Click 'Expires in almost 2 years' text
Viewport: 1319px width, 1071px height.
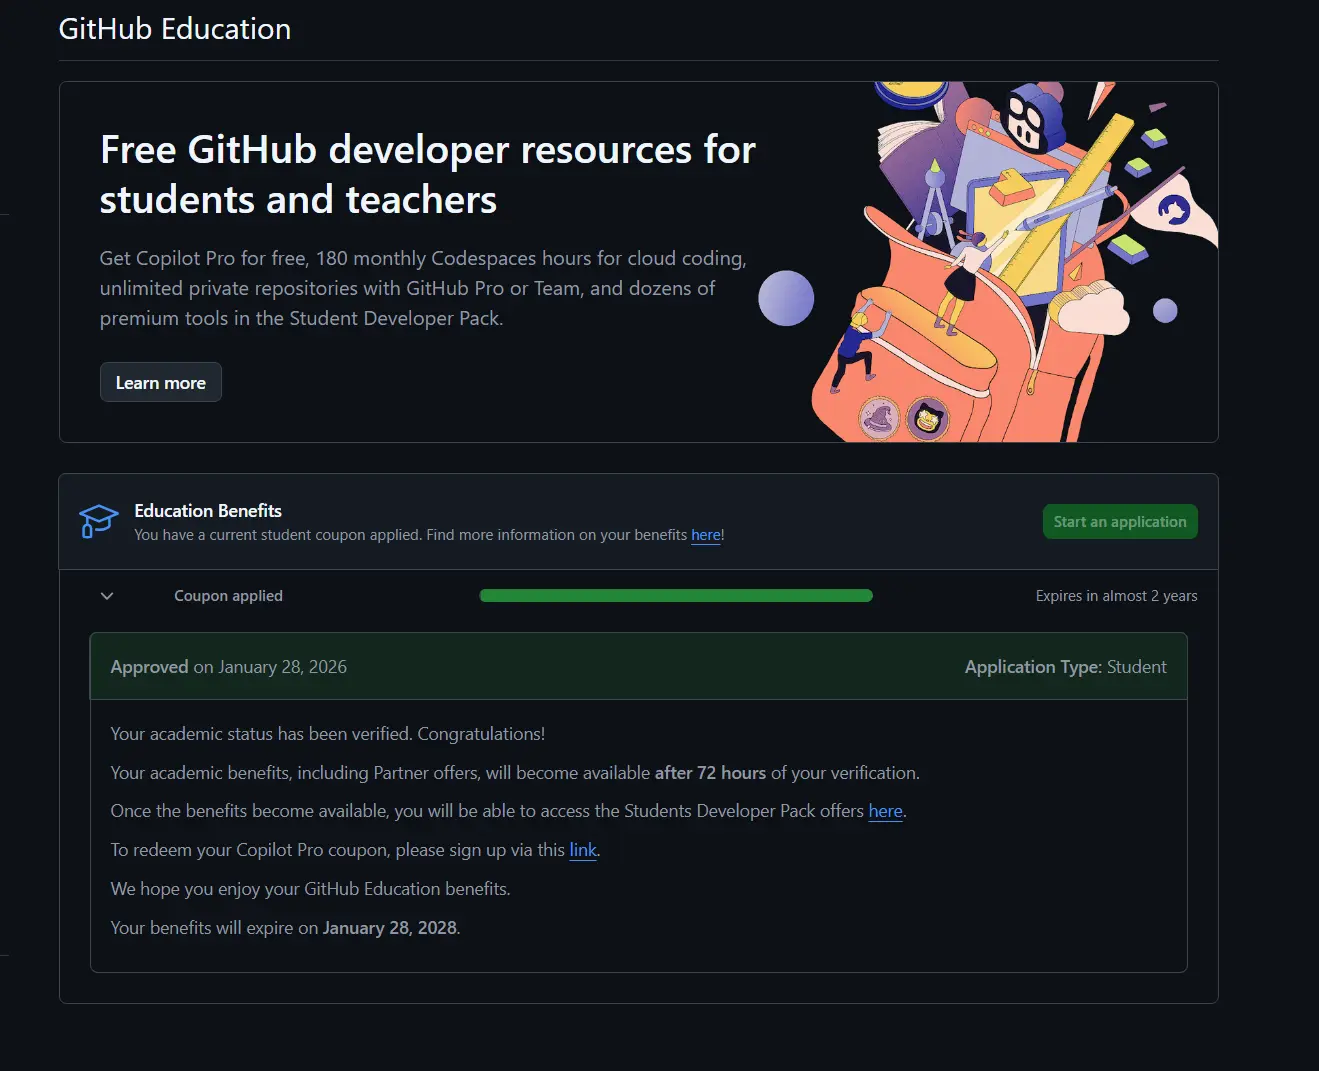pyautogui.click(x=1116, y=596)
